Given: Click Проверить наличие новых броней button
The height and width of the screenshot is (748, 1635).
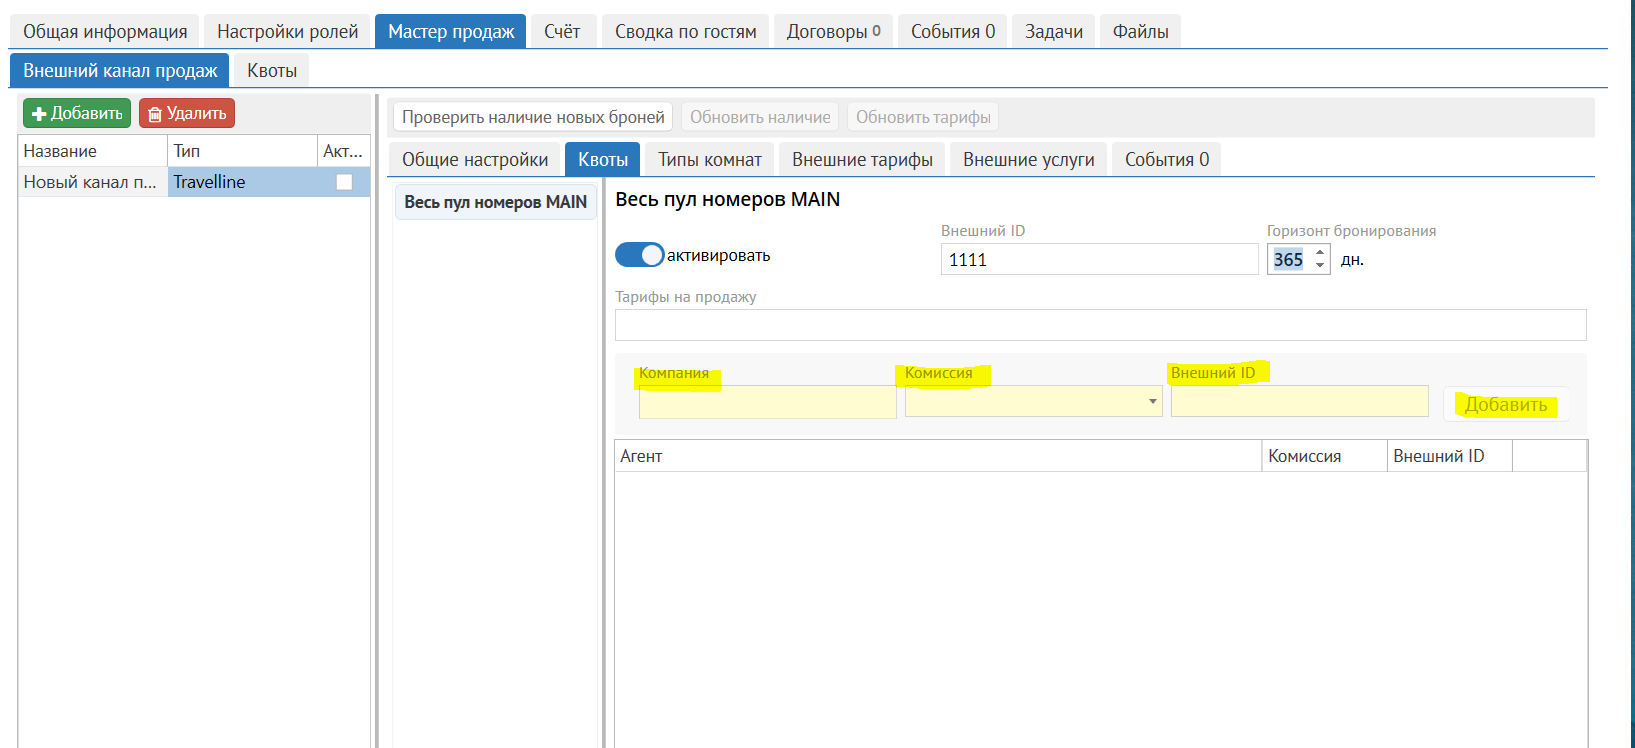Looking at the screenshot, I should (x=533, y=117).
